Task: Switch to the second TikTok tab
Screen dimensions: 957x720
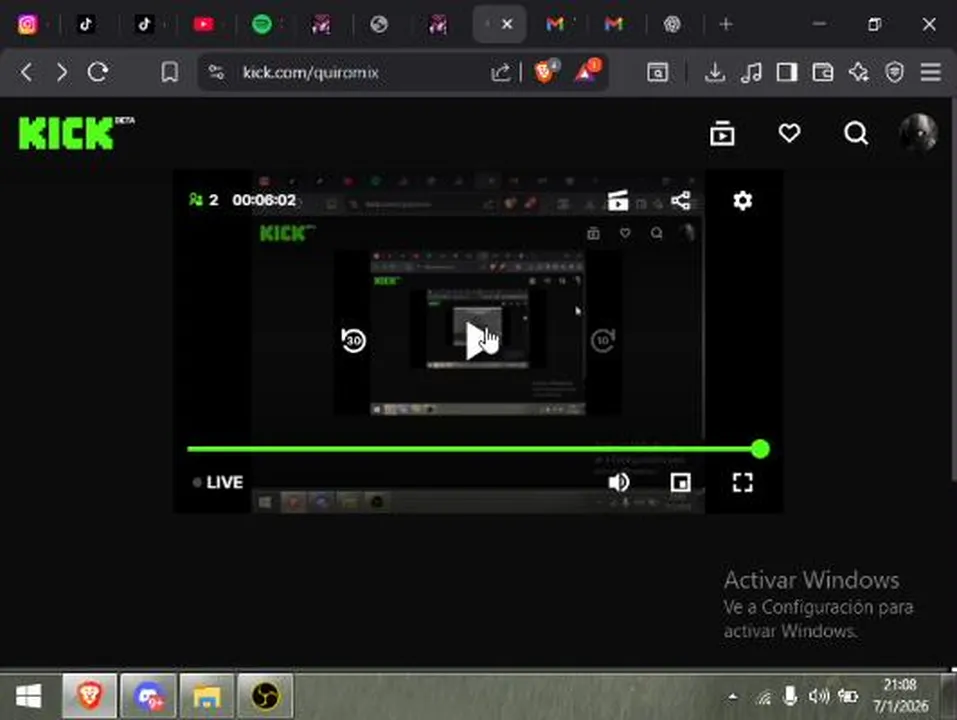Action: point(144,24)
